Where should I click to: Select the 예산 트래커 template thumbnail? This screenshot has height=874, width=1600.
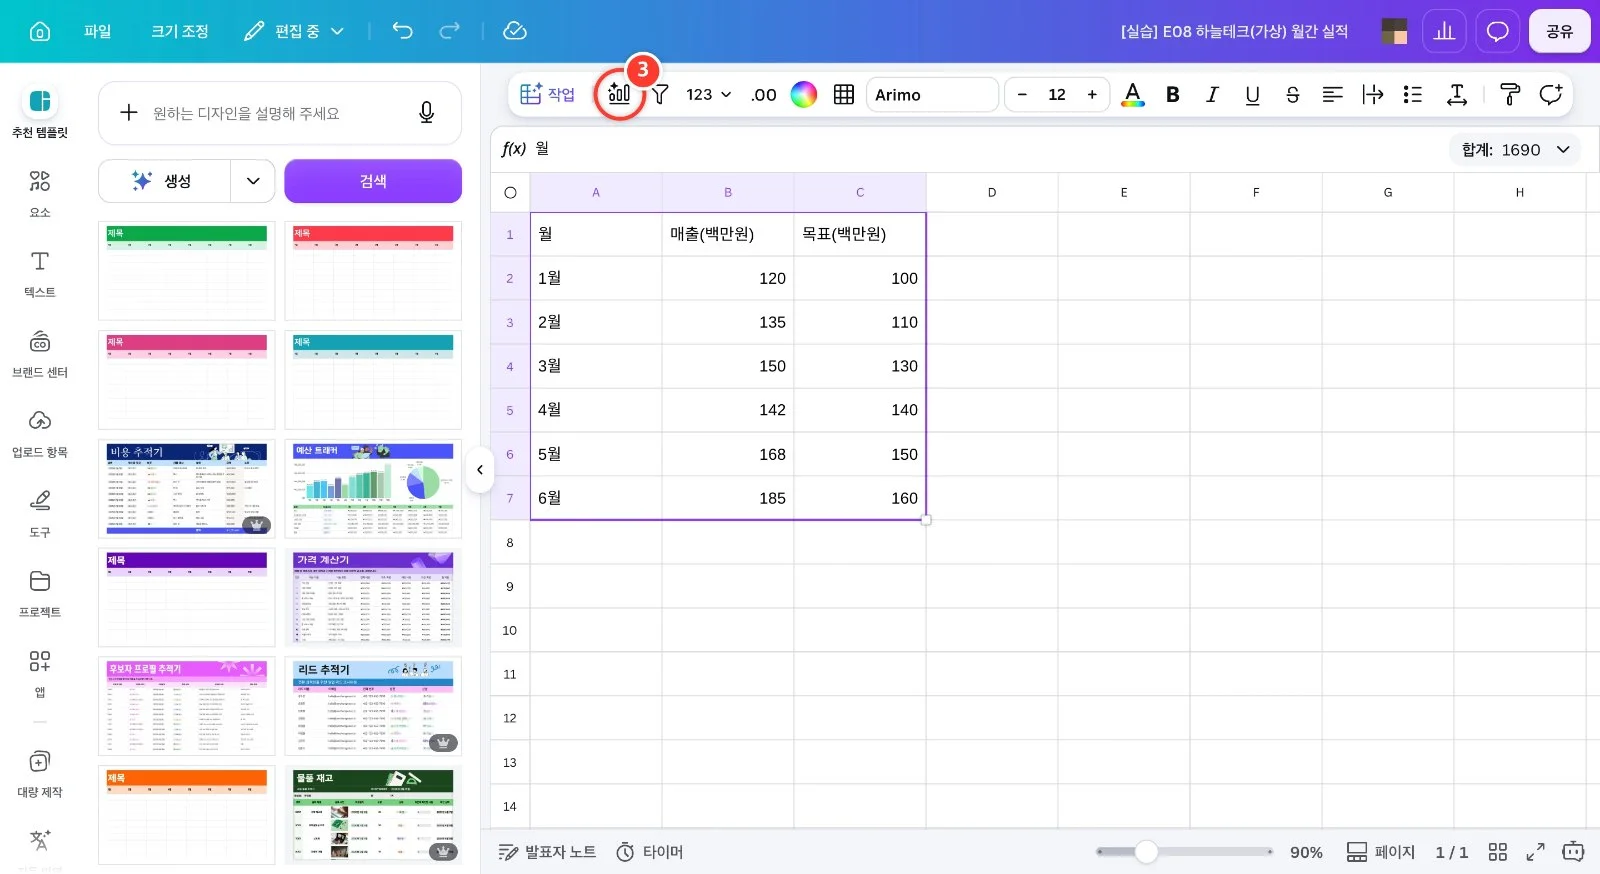coord(373,489)
